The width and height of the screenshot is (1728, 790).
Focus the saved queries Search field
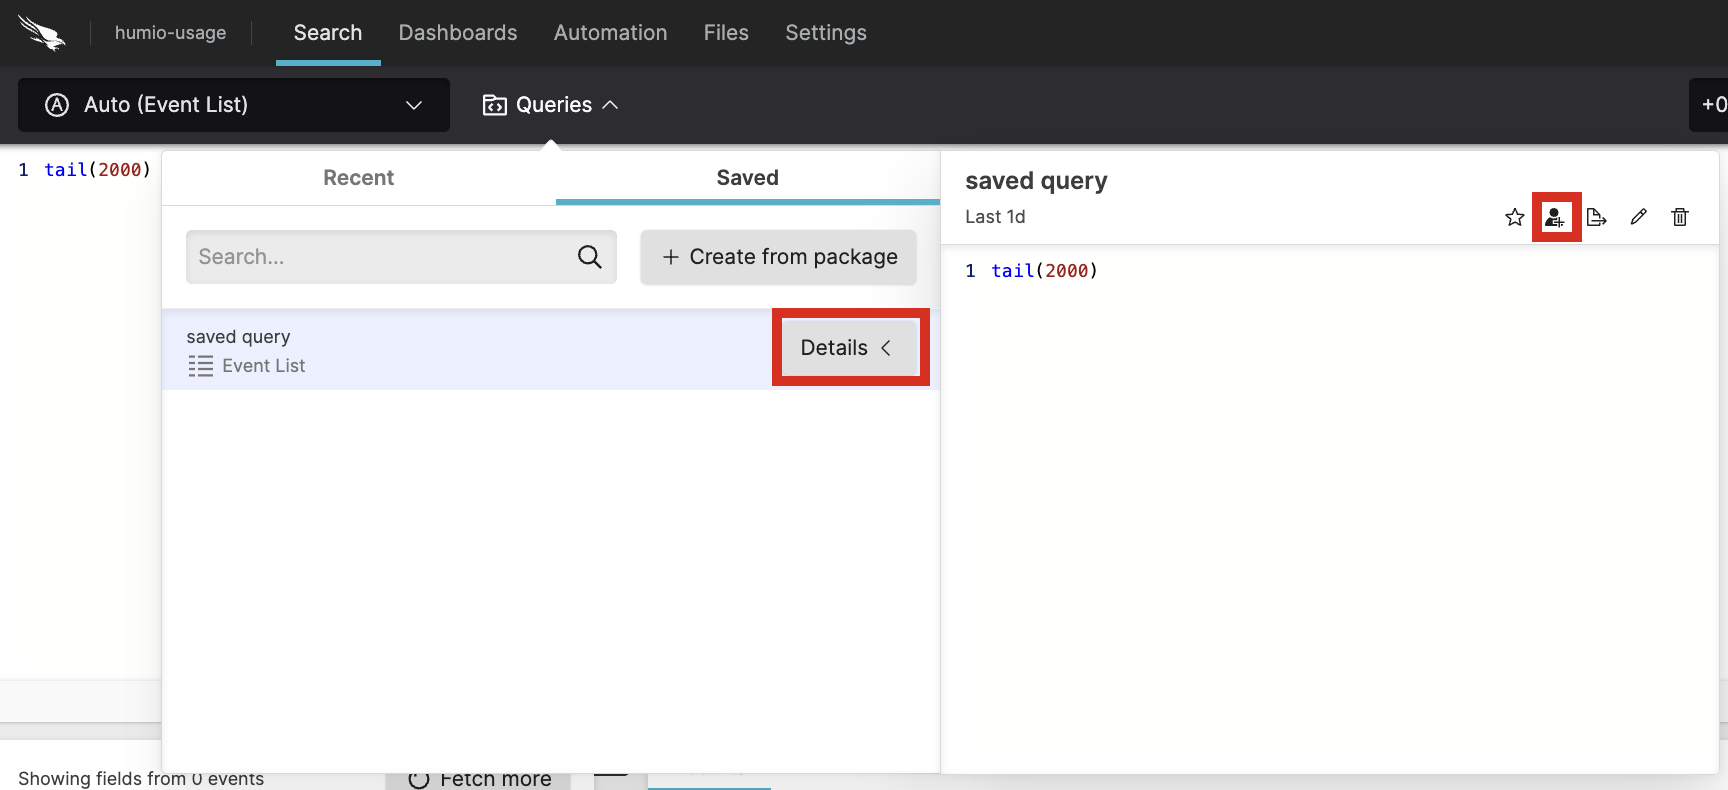click(x=380, y=257)
